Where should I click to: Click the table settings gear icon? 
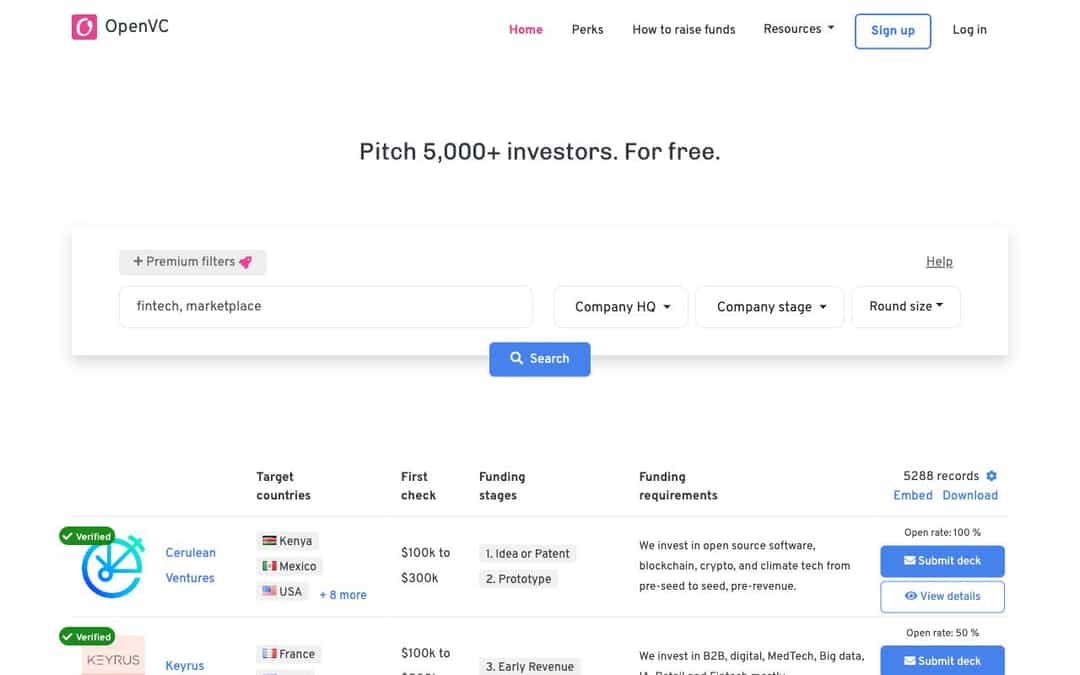[991, 475]
